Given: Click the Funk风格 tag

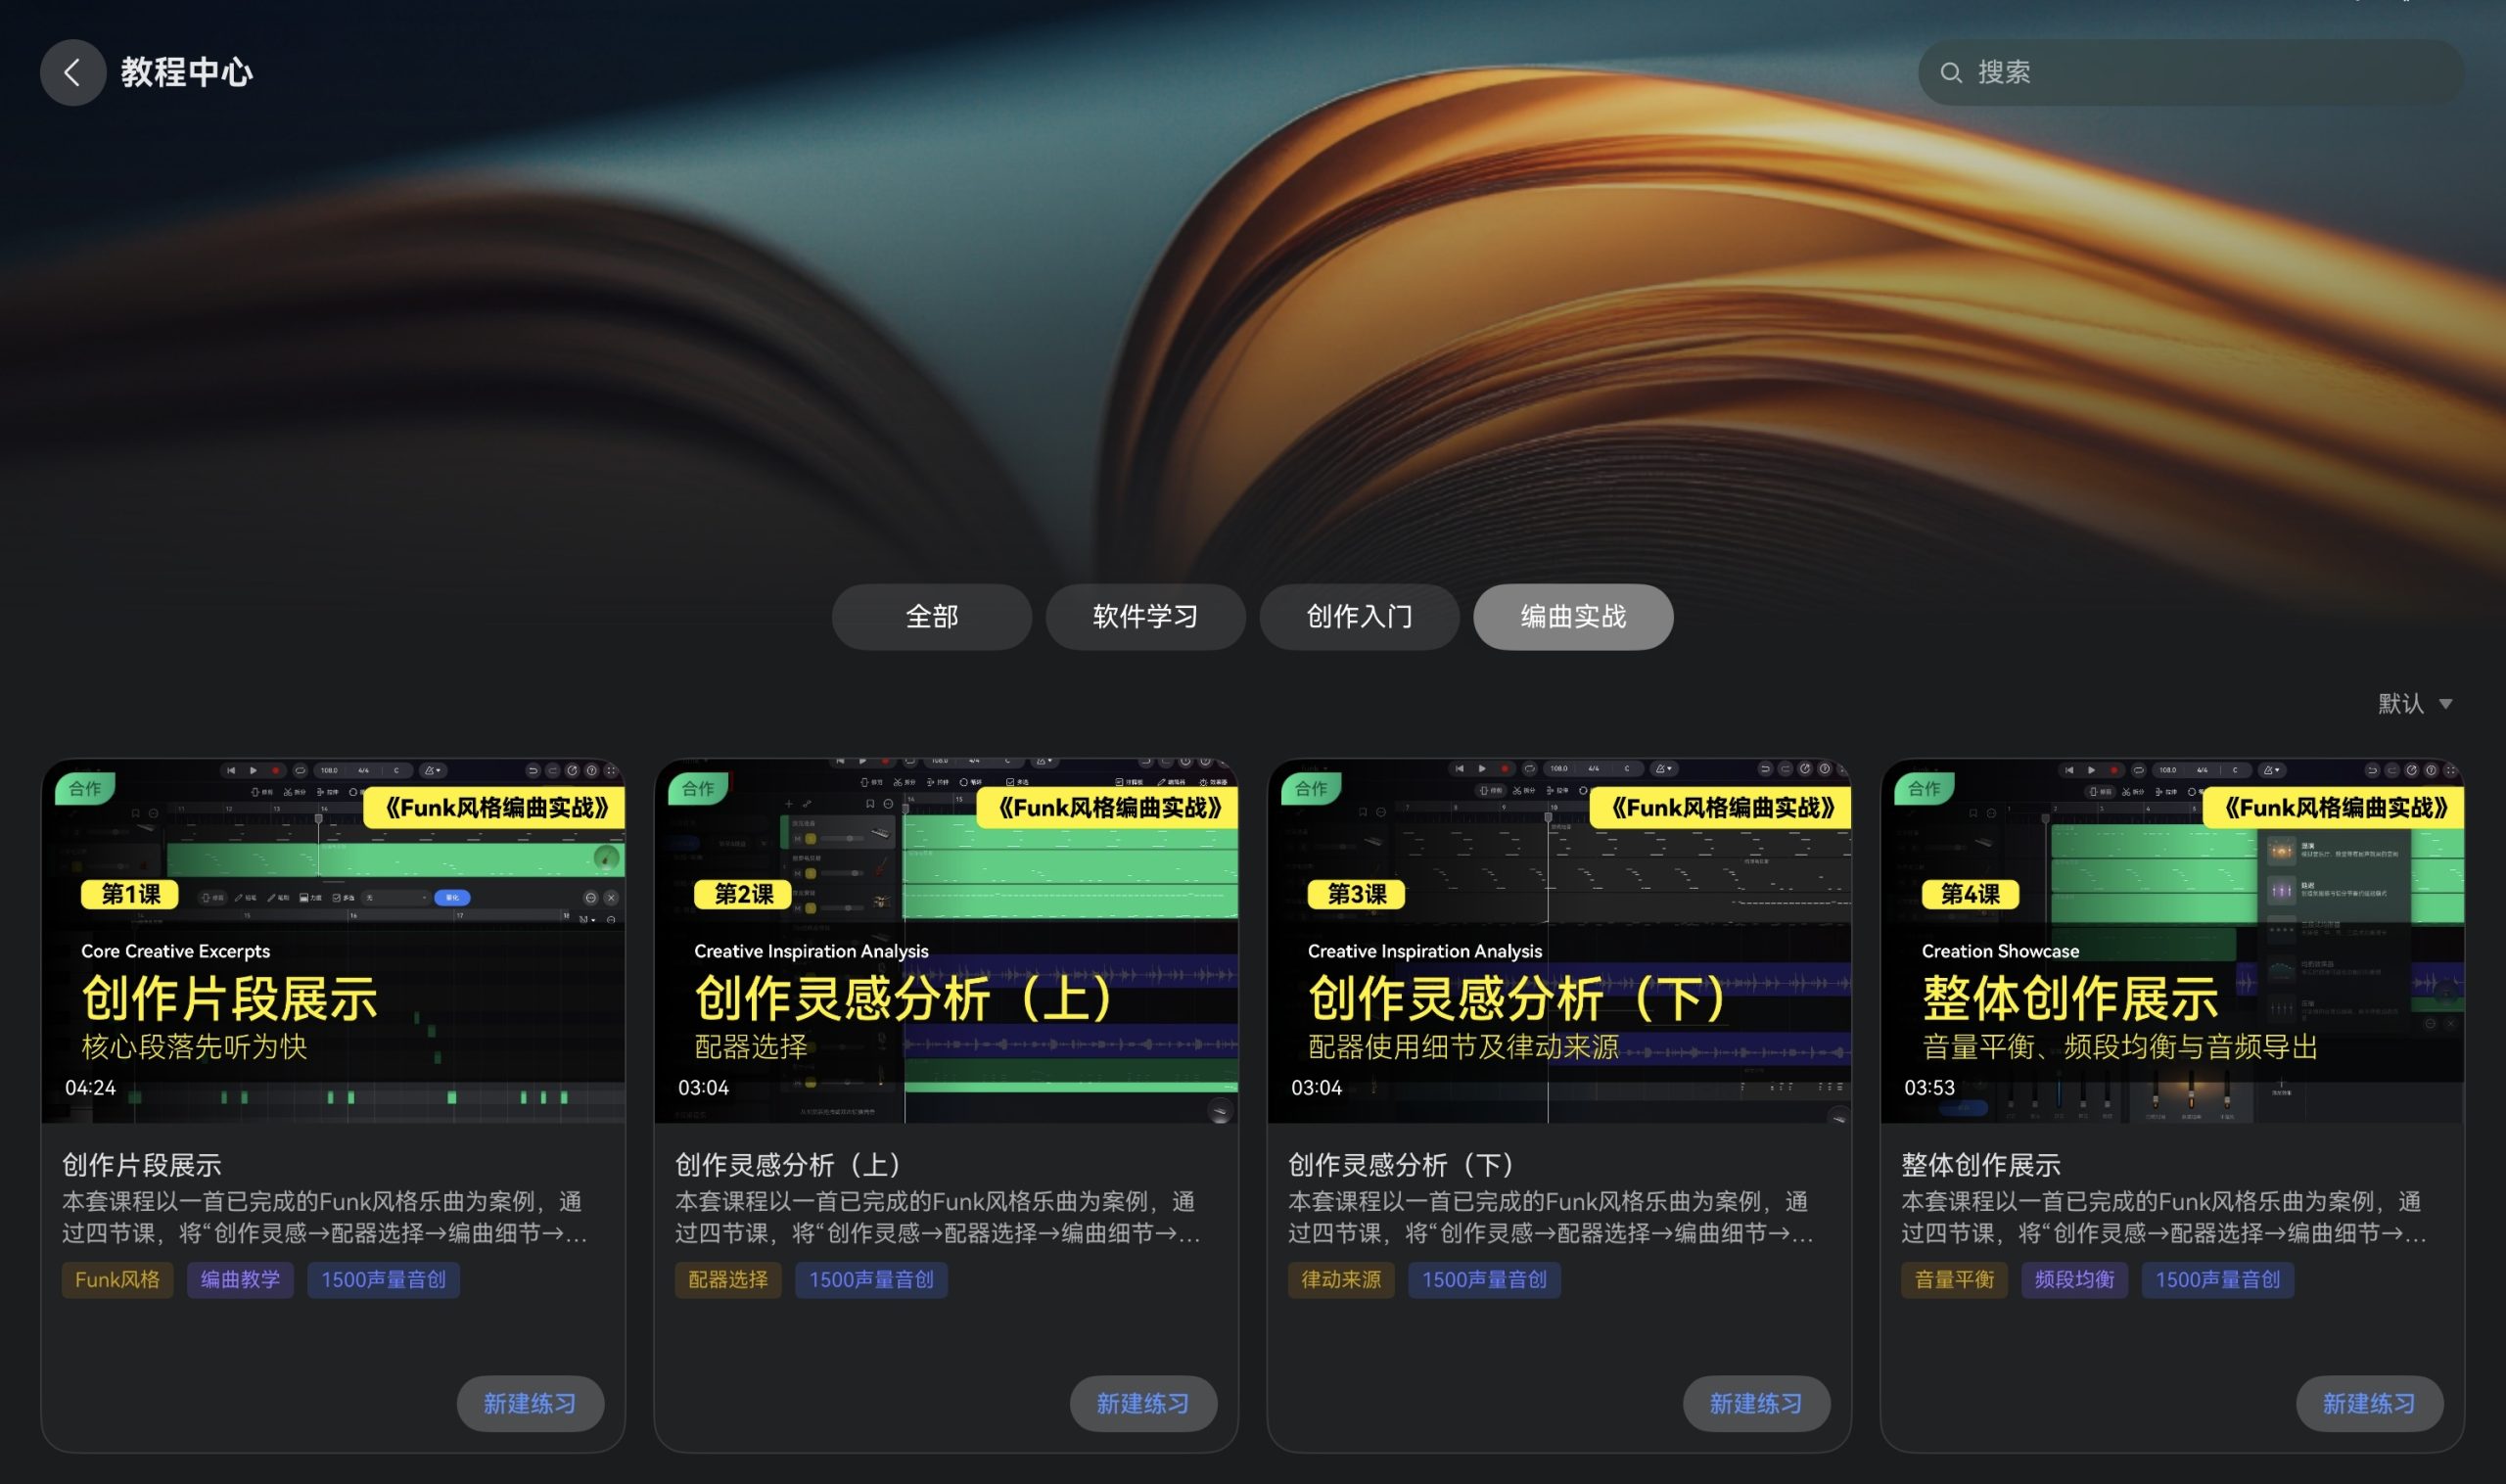Looking at the screenshot, I should click(117, 1279).
